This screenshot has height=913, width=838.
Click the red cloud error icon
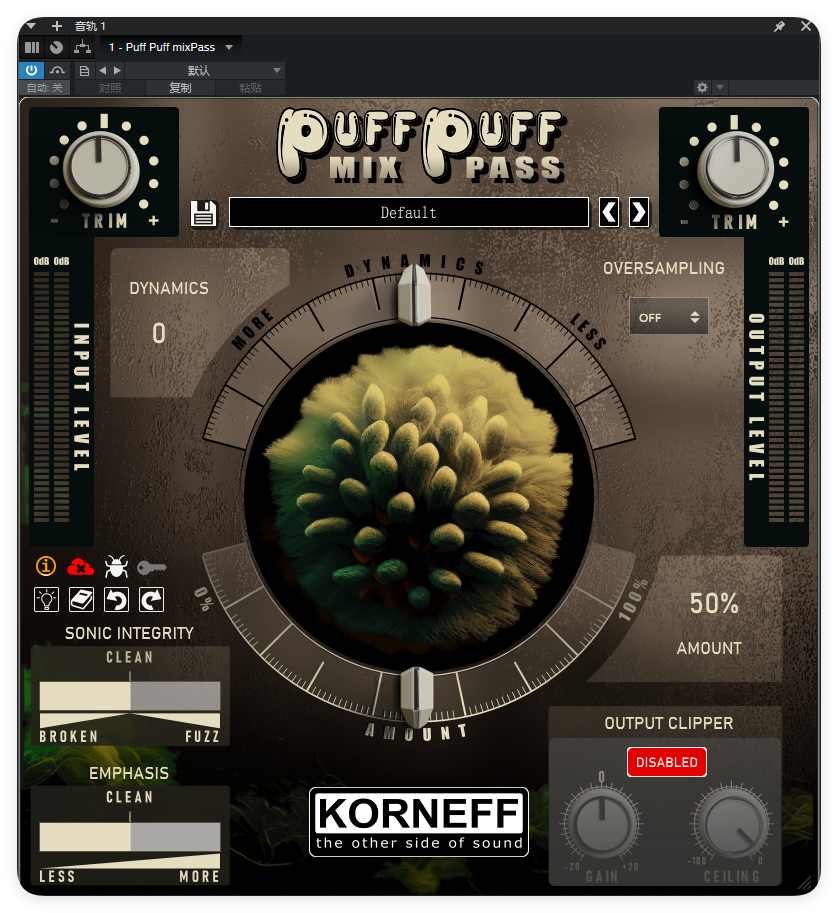click(x=81, y=566)
